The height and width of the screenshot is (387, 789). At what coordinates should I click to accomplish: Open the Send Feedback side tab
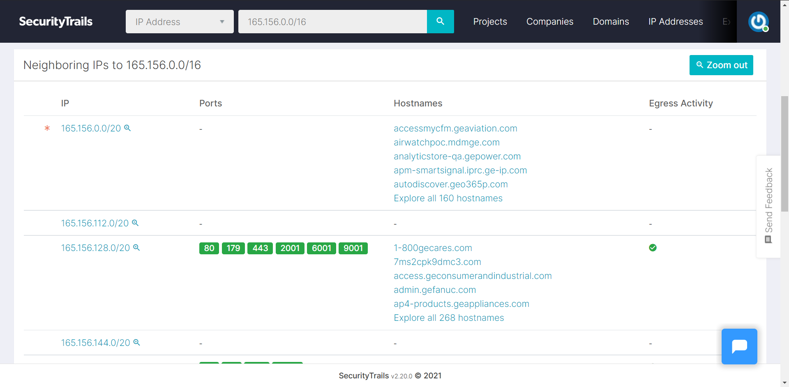(768, 206)
